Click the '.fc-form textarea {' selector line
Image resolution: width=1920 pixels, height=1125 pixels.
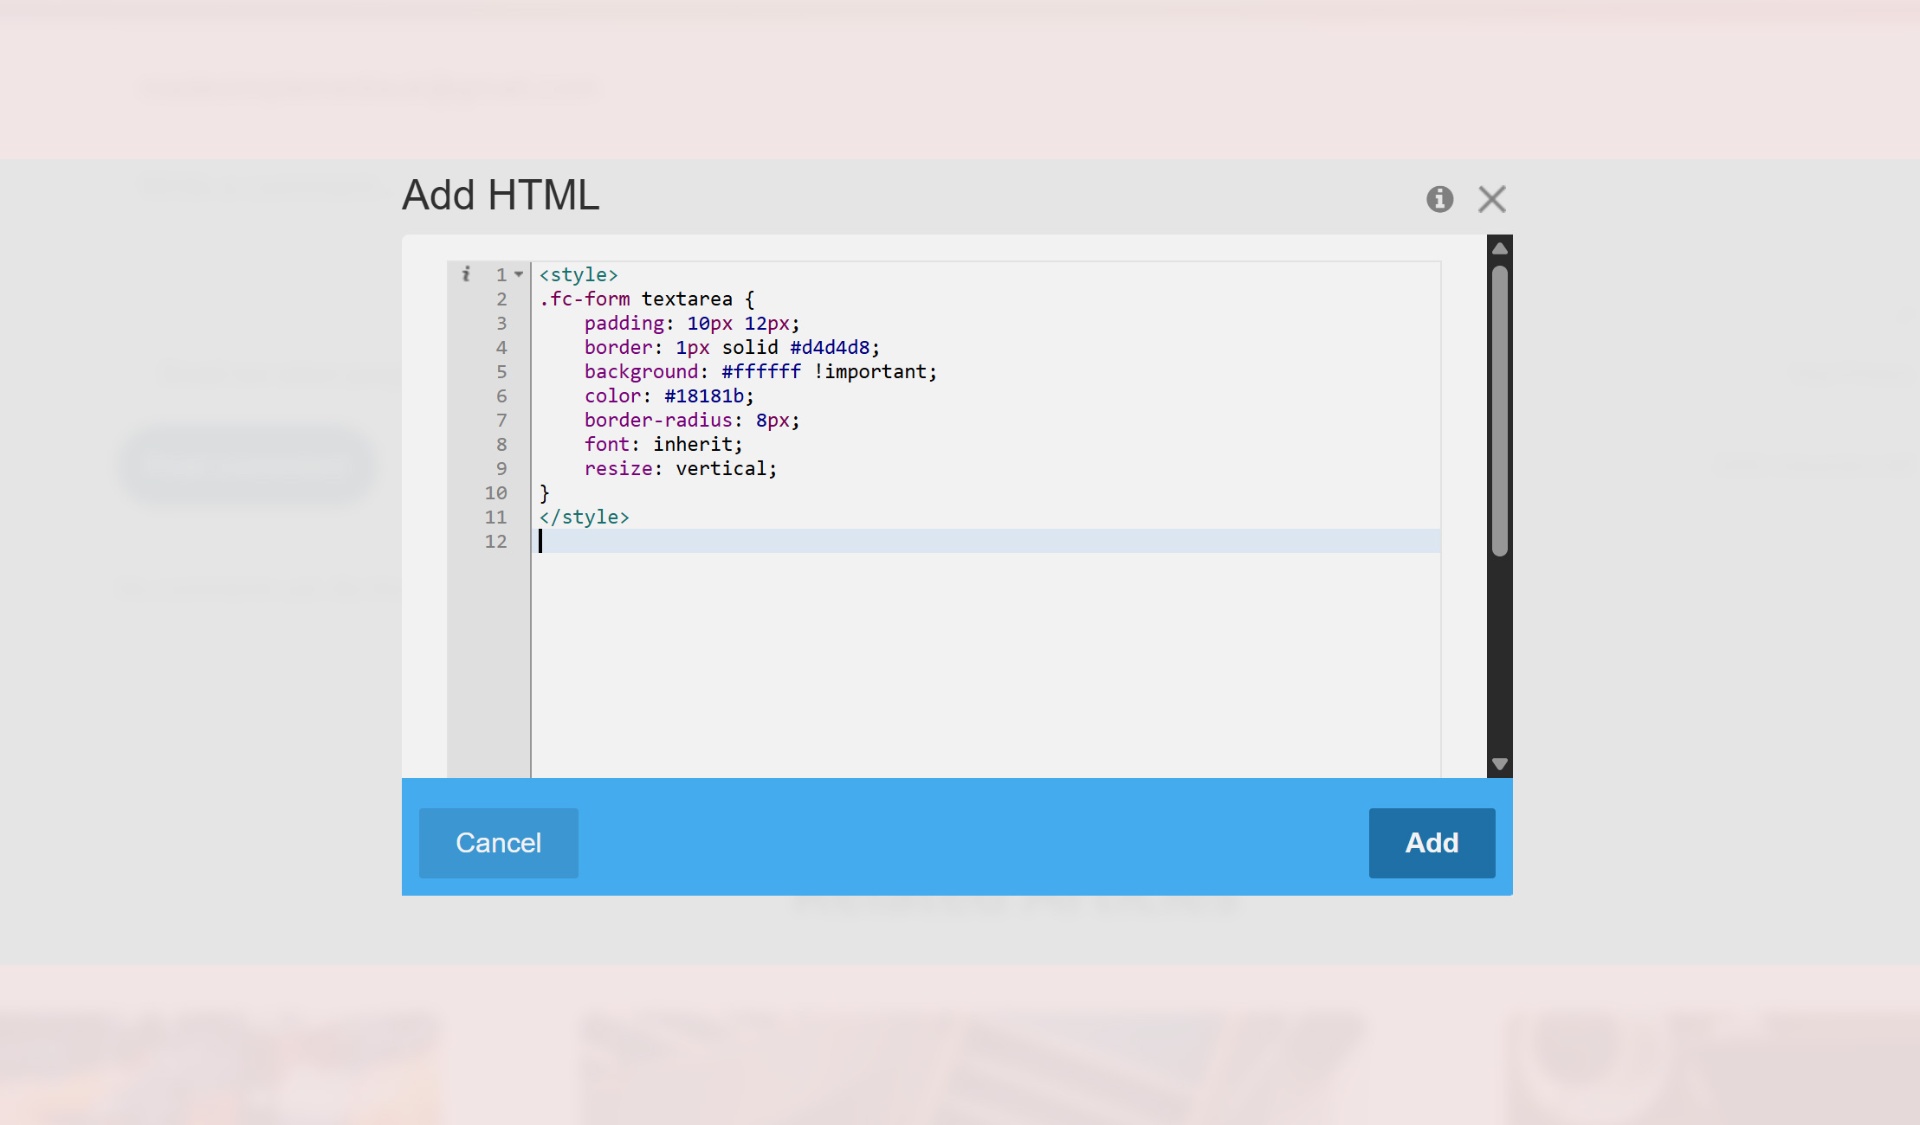coord(647,299)
